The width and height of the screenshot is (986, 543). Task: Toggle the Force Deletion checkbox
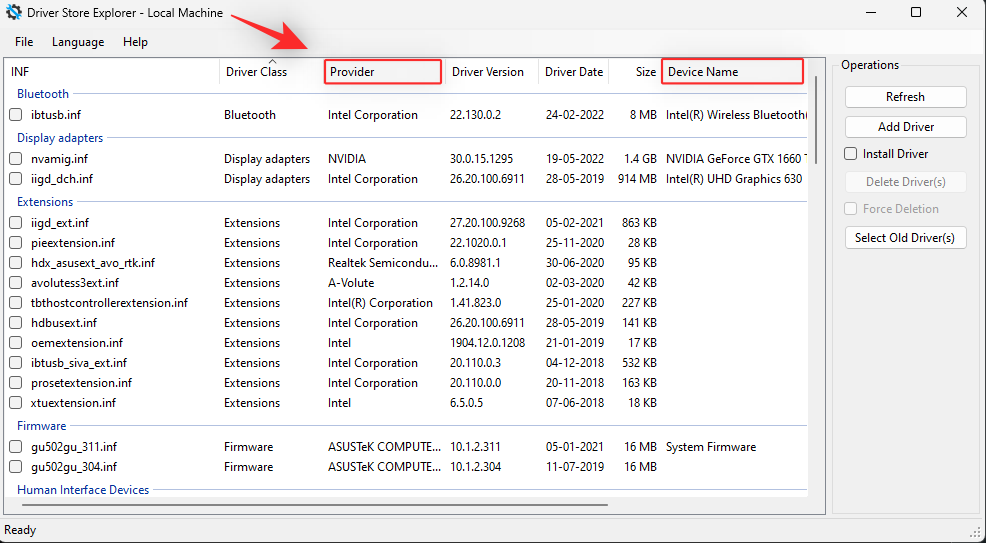851,209
